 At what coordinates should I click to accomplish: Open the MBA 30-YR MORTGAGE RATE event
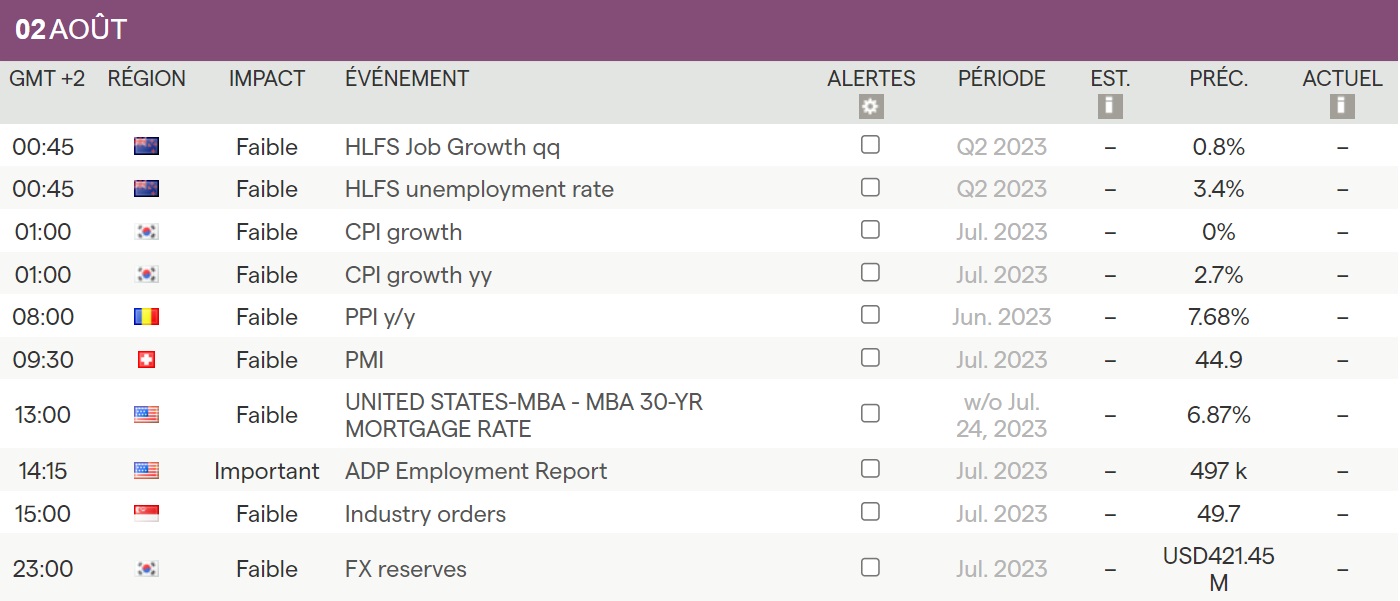coord(523,415)
